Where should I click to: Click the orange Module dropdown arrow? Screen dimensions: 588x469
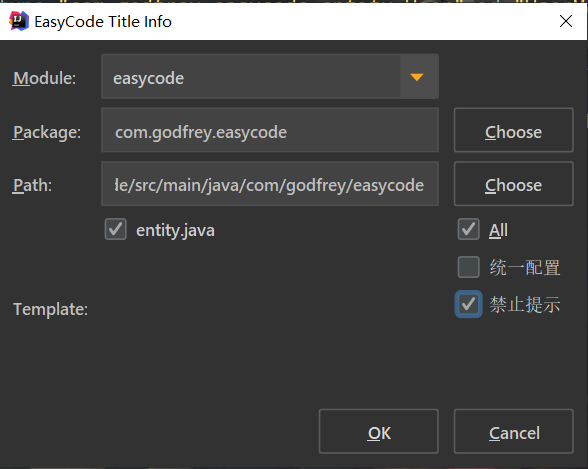pos(417,77)
